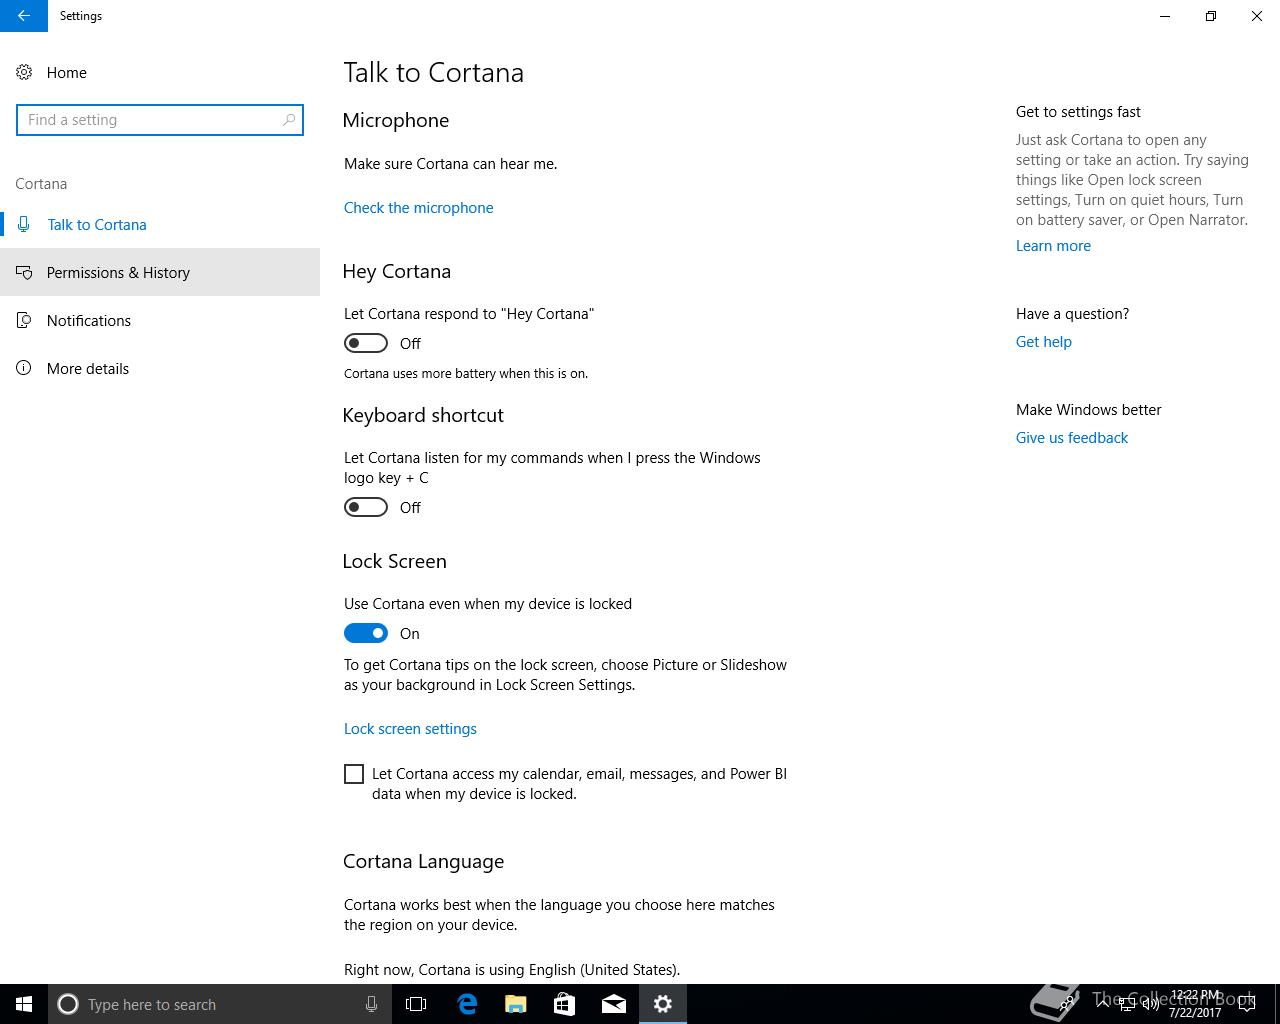Click the 'Talk to Cortana' page heading
Viewport: 1280px width, 1024px height.
(x=433, y=73)
